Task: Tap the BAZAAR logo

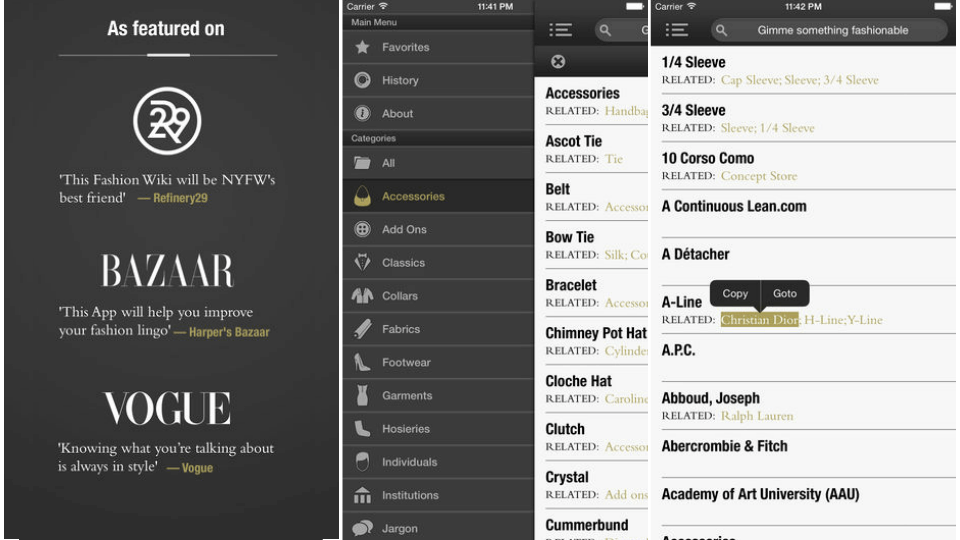Action: click(167, 271)
